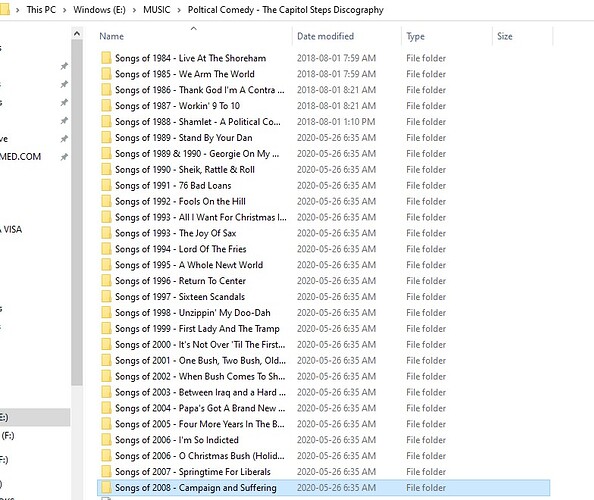Sort by Size column header
Viewport: 594px width, 500px height.
(x=505, y=36)
